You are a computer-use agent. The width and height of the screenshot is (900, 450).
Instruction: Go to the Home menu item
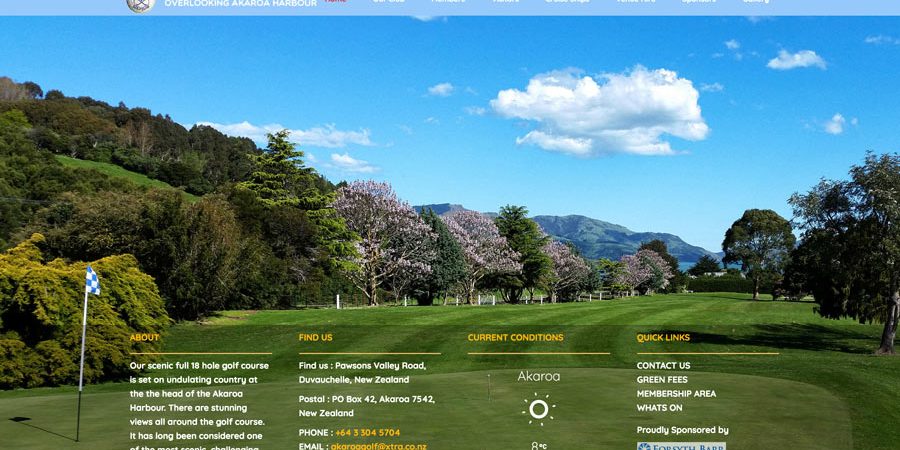[336, 2]
